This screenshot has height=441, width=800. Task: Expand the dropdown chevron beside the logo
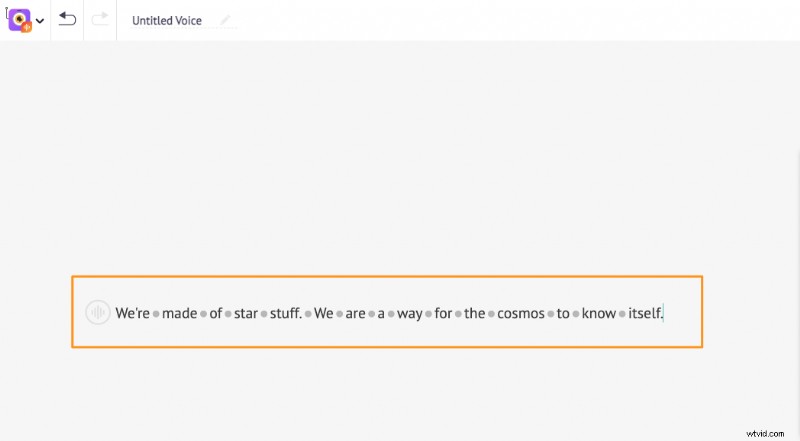pyautogui.click(x=40, y=21)
